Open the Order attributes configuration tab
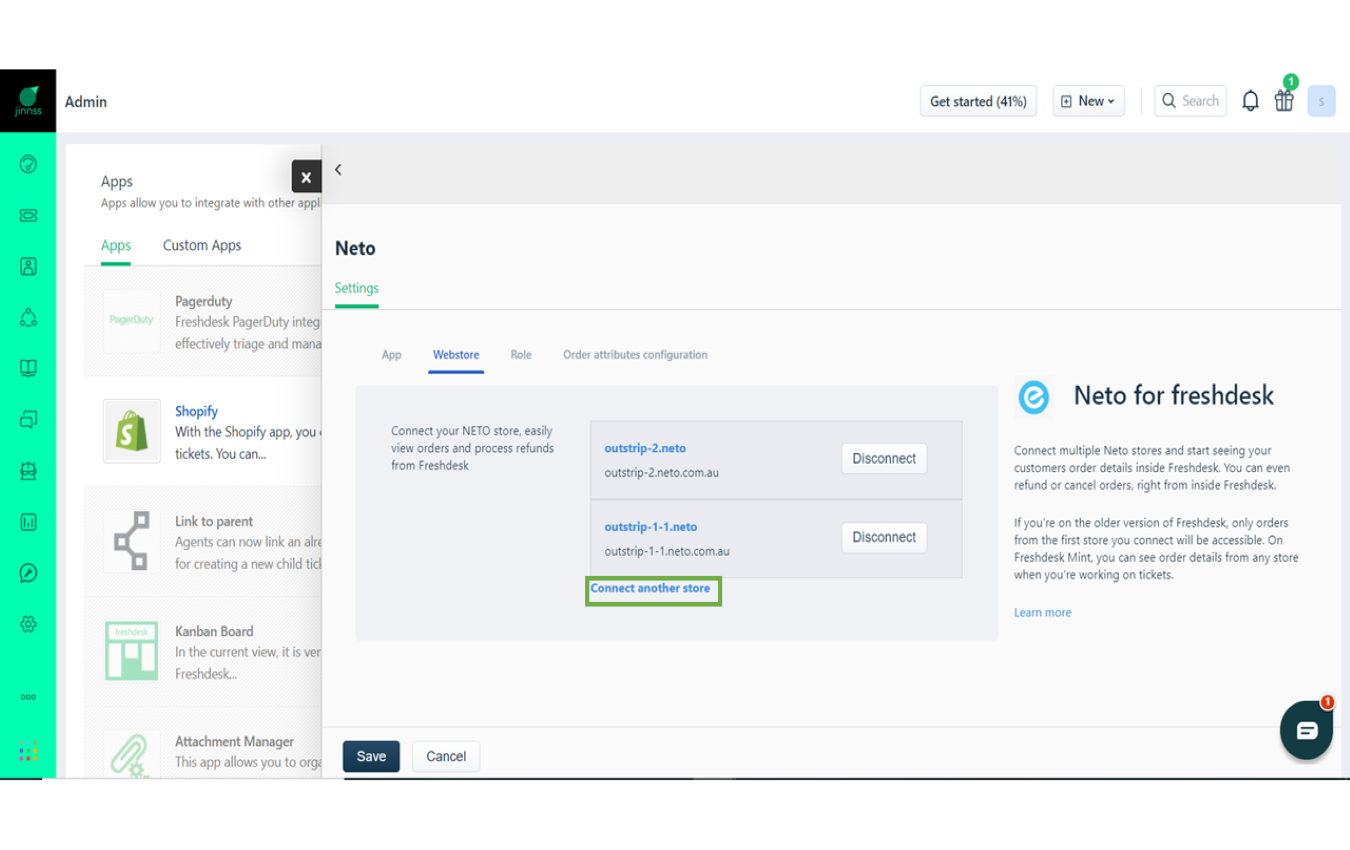This screenshot has width=1350, height=850. click(635, 354)
